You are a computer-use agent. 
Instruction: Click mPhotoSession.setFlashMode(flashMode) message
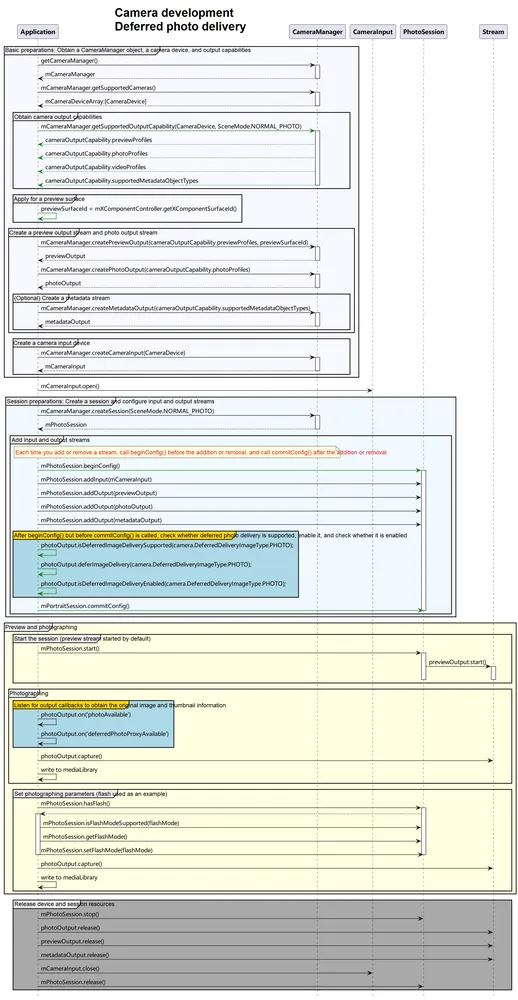[x=97, y=850]
